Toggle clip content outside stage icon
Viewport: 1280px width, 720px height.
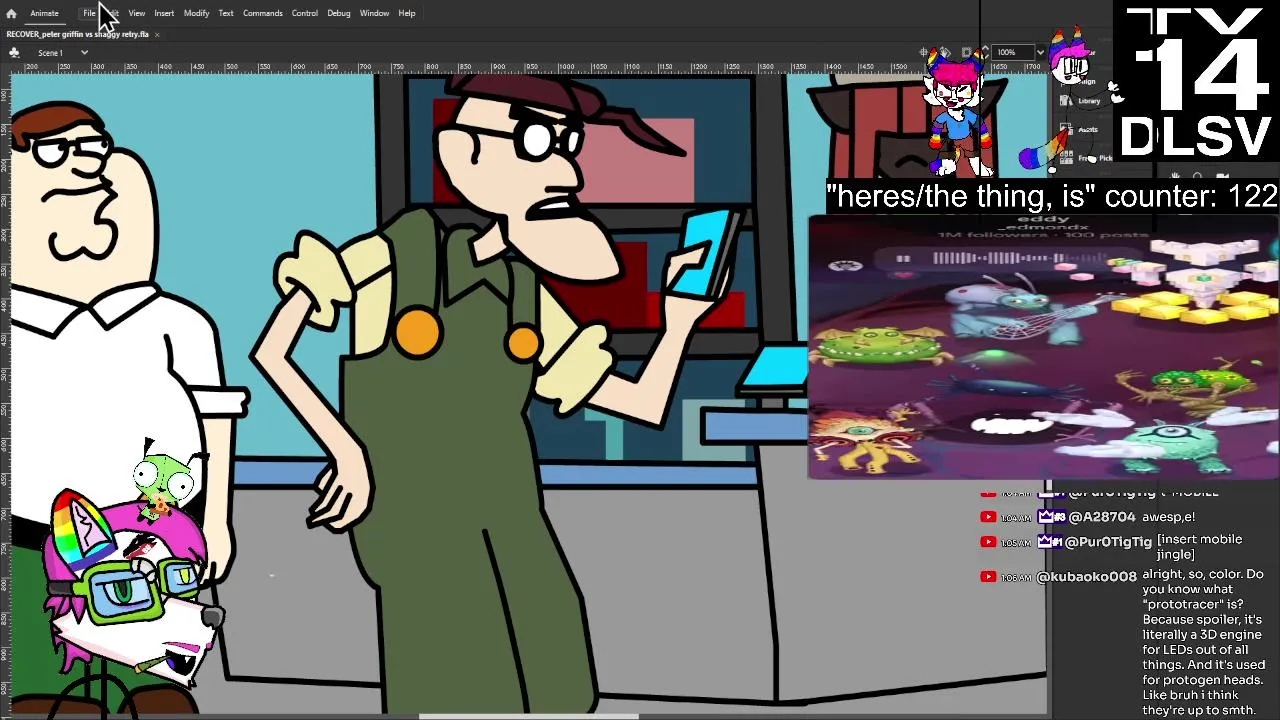967,52
